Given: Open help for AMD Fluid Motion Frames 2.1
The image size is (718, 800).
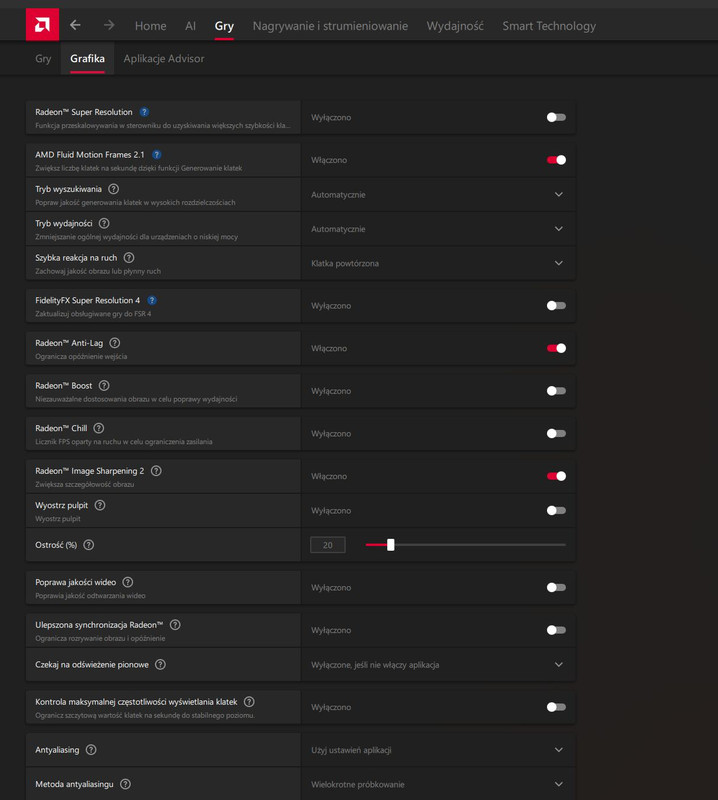Looking at the screenshot, I should 157,155.
